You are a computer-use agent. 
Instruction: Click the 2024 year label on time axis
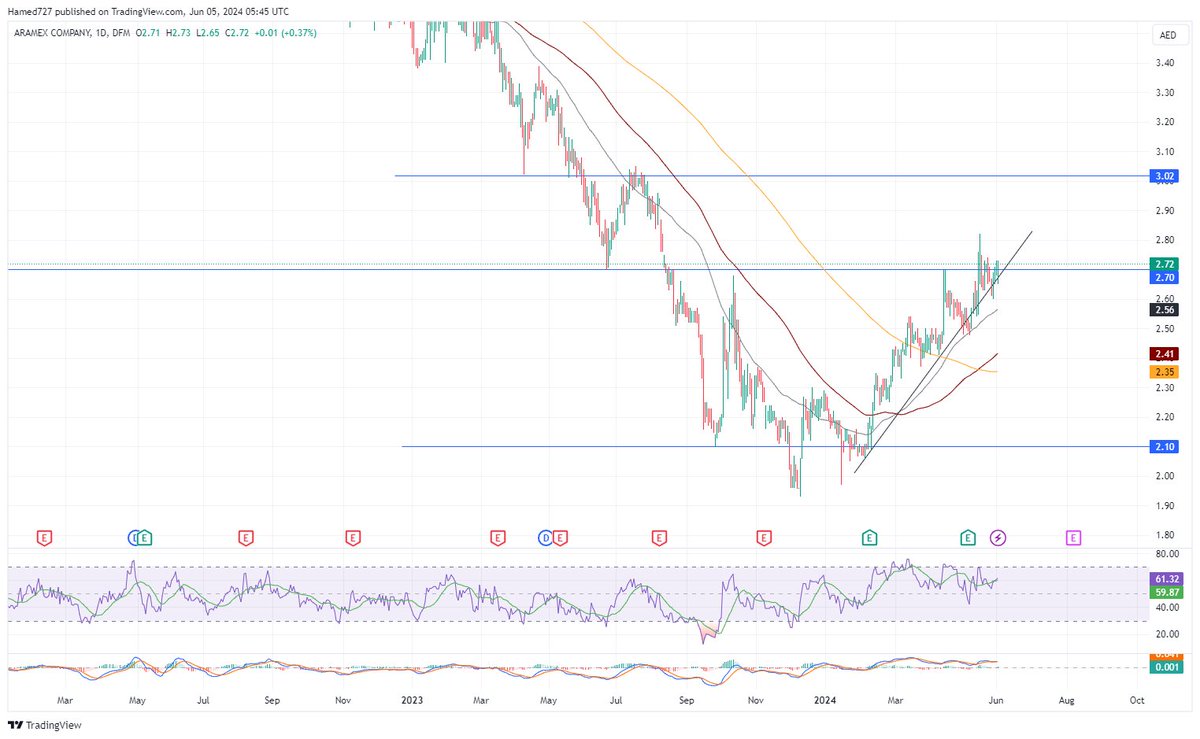click(825, 703)
